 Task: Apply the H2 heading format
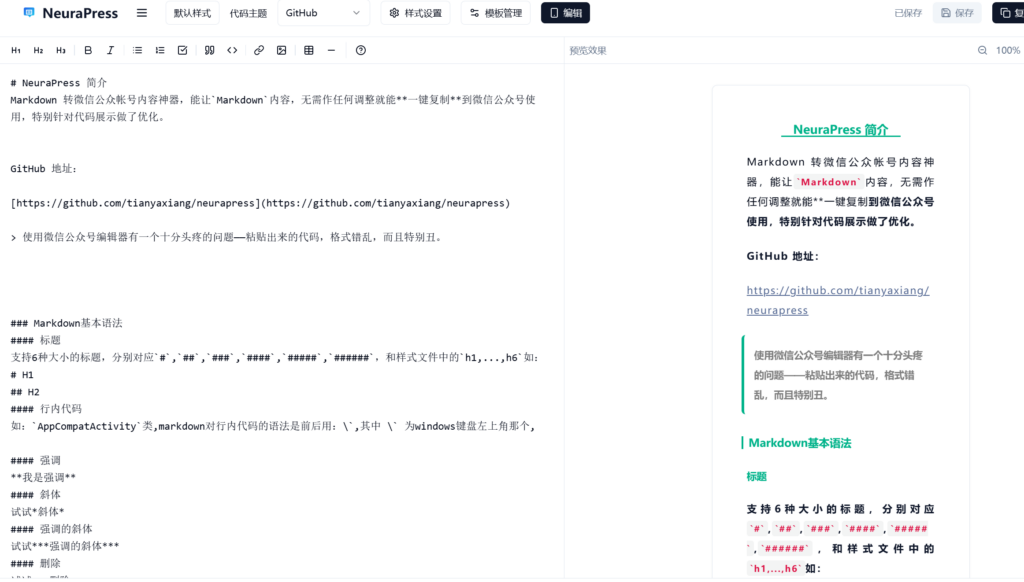tap(39, 50)
